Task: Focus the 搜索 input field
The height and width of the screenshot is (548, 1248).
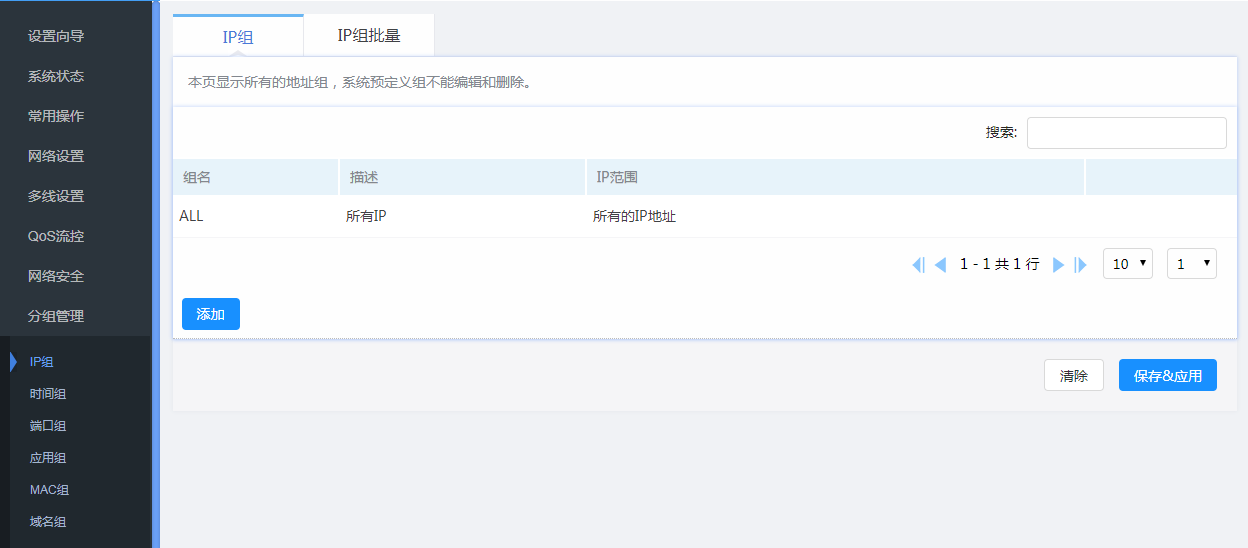Action: pyautogui.click(x=1126, y=133)
